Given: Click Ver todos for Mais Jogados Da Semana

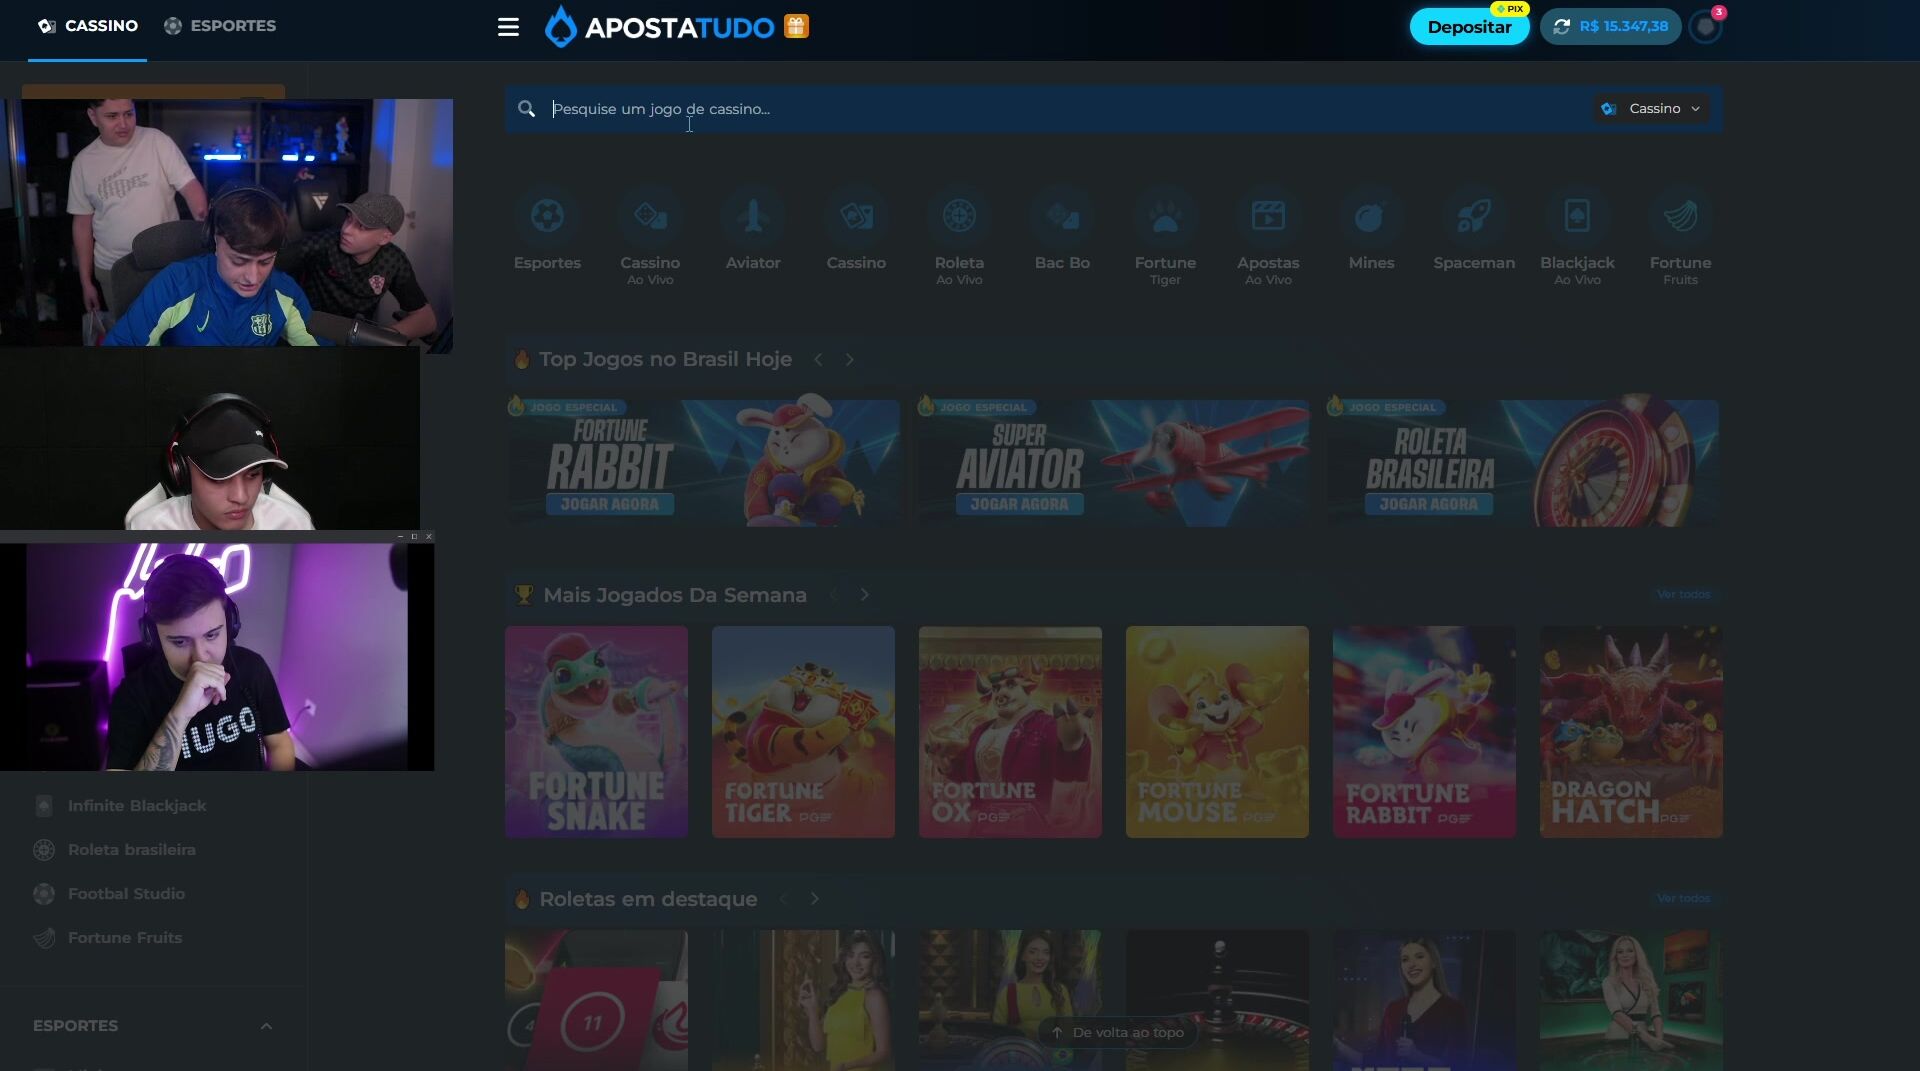Looking at the screenshot, I should 1683,595.
